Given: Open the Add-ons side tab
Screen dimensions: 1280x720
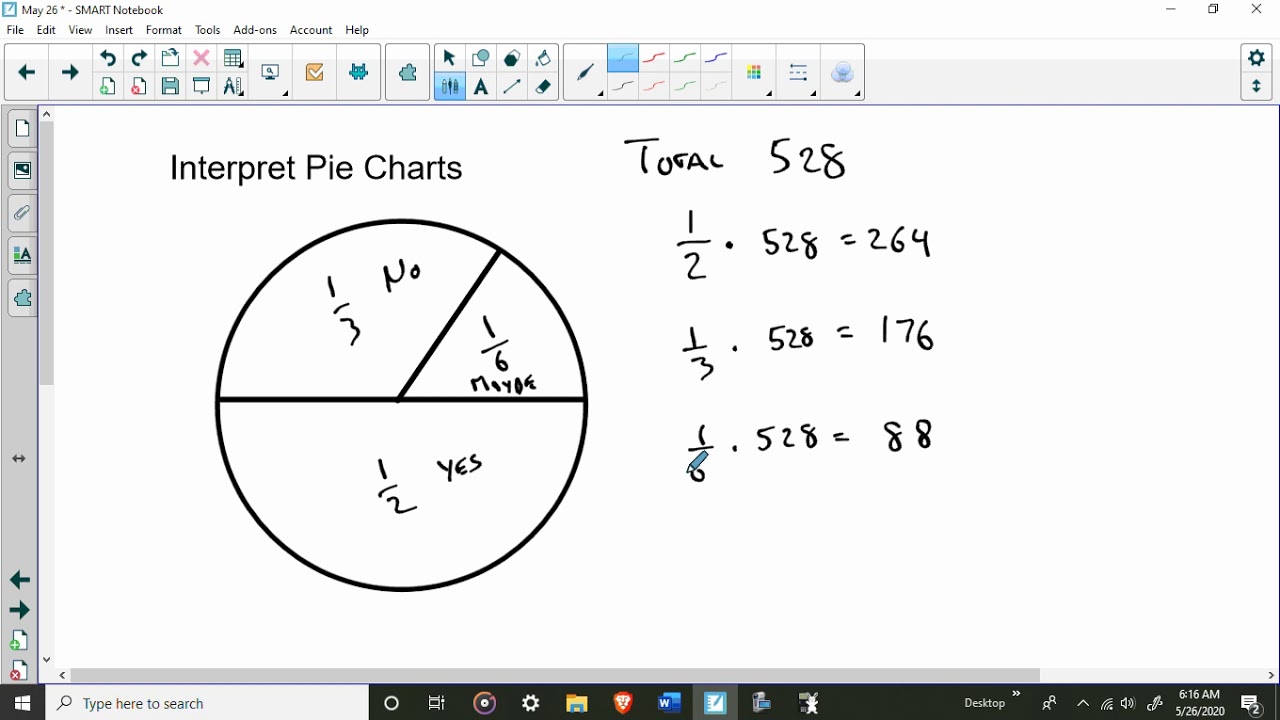Looking at the screenshot, I should (x=22, y=298).
